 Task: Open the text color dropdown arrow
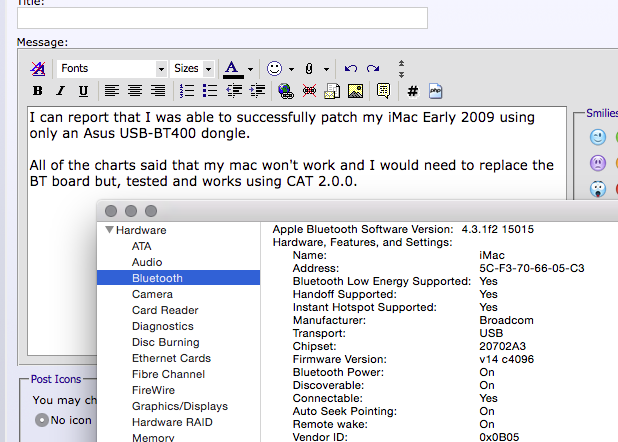[250, 69]
